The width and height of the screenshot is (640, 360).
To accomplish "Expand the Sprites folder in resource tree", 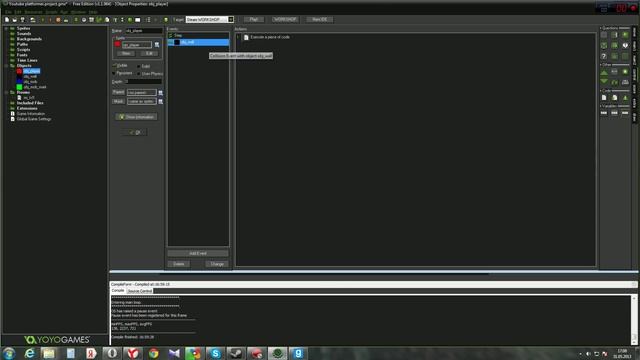I will coord(6,29).
